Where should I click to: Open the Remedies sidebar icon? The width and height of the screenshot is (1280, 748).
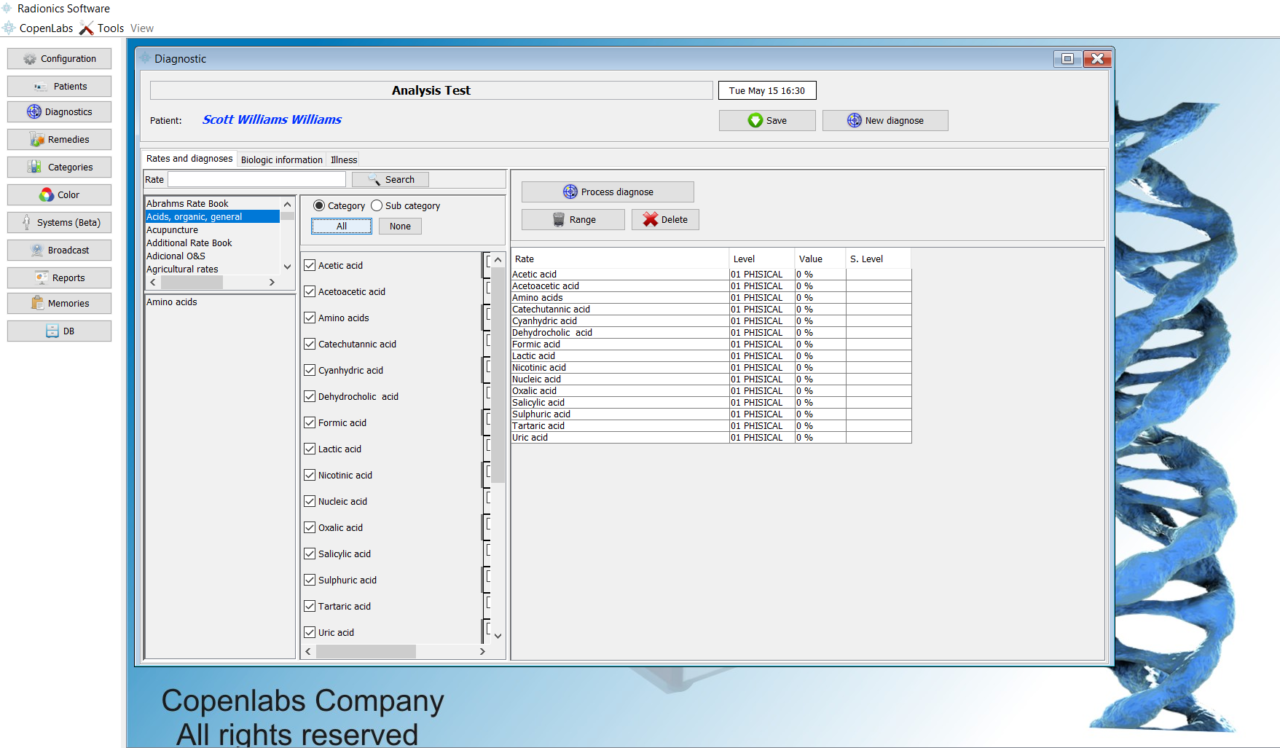point(37,140)
